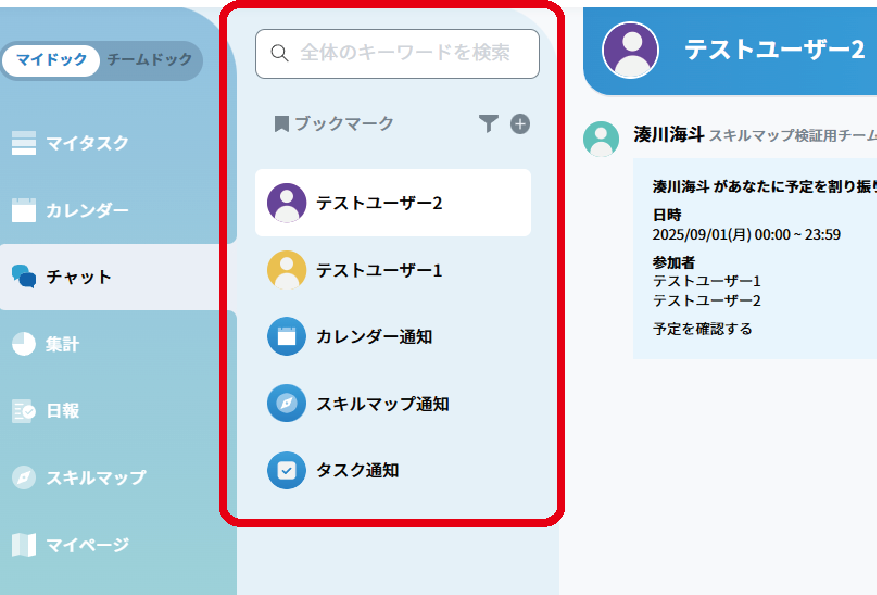Screen dimensions: 877x595
Task: Open スキルマップ menu label
Action: [x=96, y=478]
